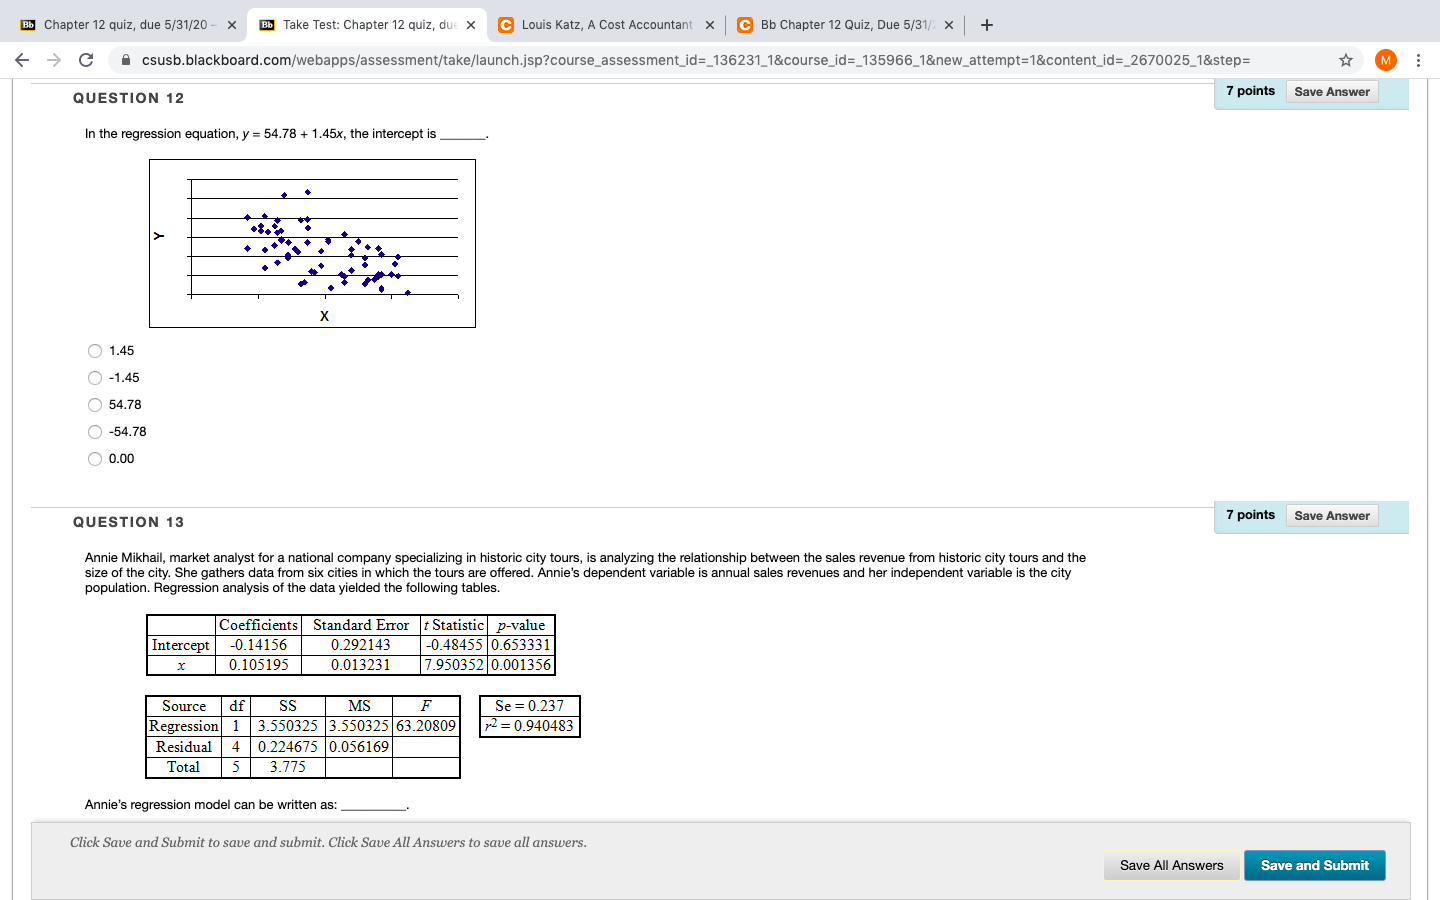1440x900 pixels.
Task: Click the Save and Submit button
Action: coord(1314,865)
